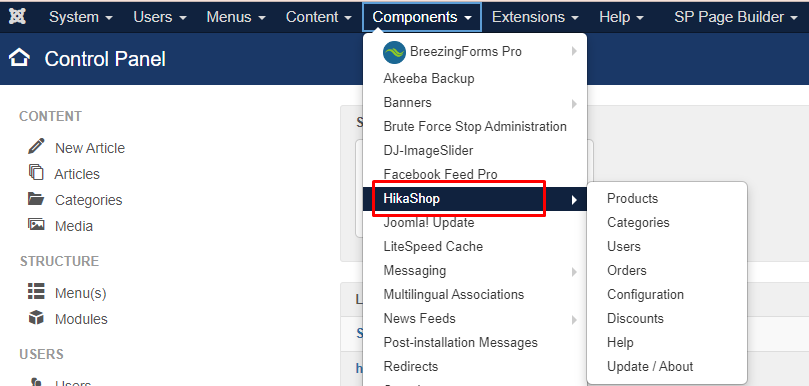The height and width of the screenshot is (386, 809).
Task: Click the Categories folder icon
Action: (x=36, y=199)
